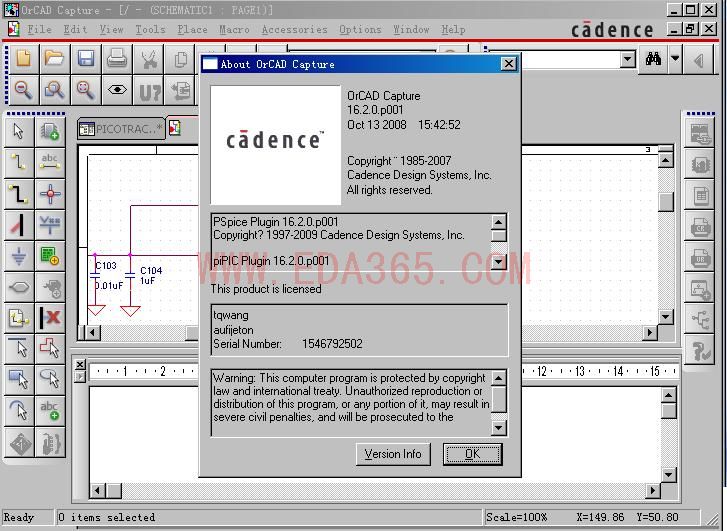
Task: Close the About OrCAD Capture dialog
Action: [x=509, y=64]
